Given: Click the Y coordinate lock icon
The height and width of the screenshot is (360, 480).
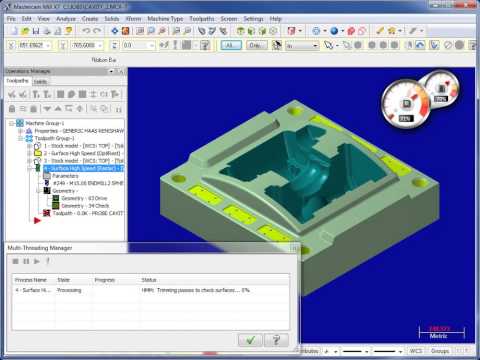Looking at the screenshot, I should [x=63, y=45].
